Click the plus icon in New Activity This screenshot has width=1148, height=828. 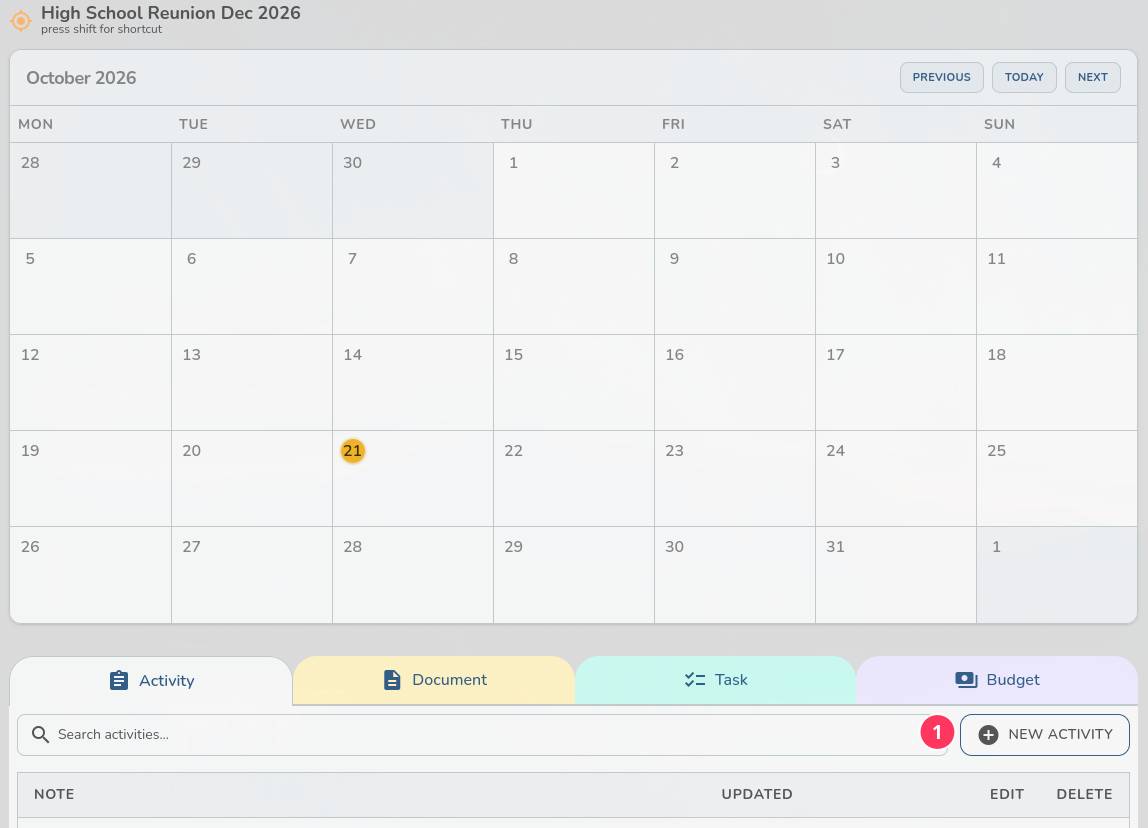point(988,734)
